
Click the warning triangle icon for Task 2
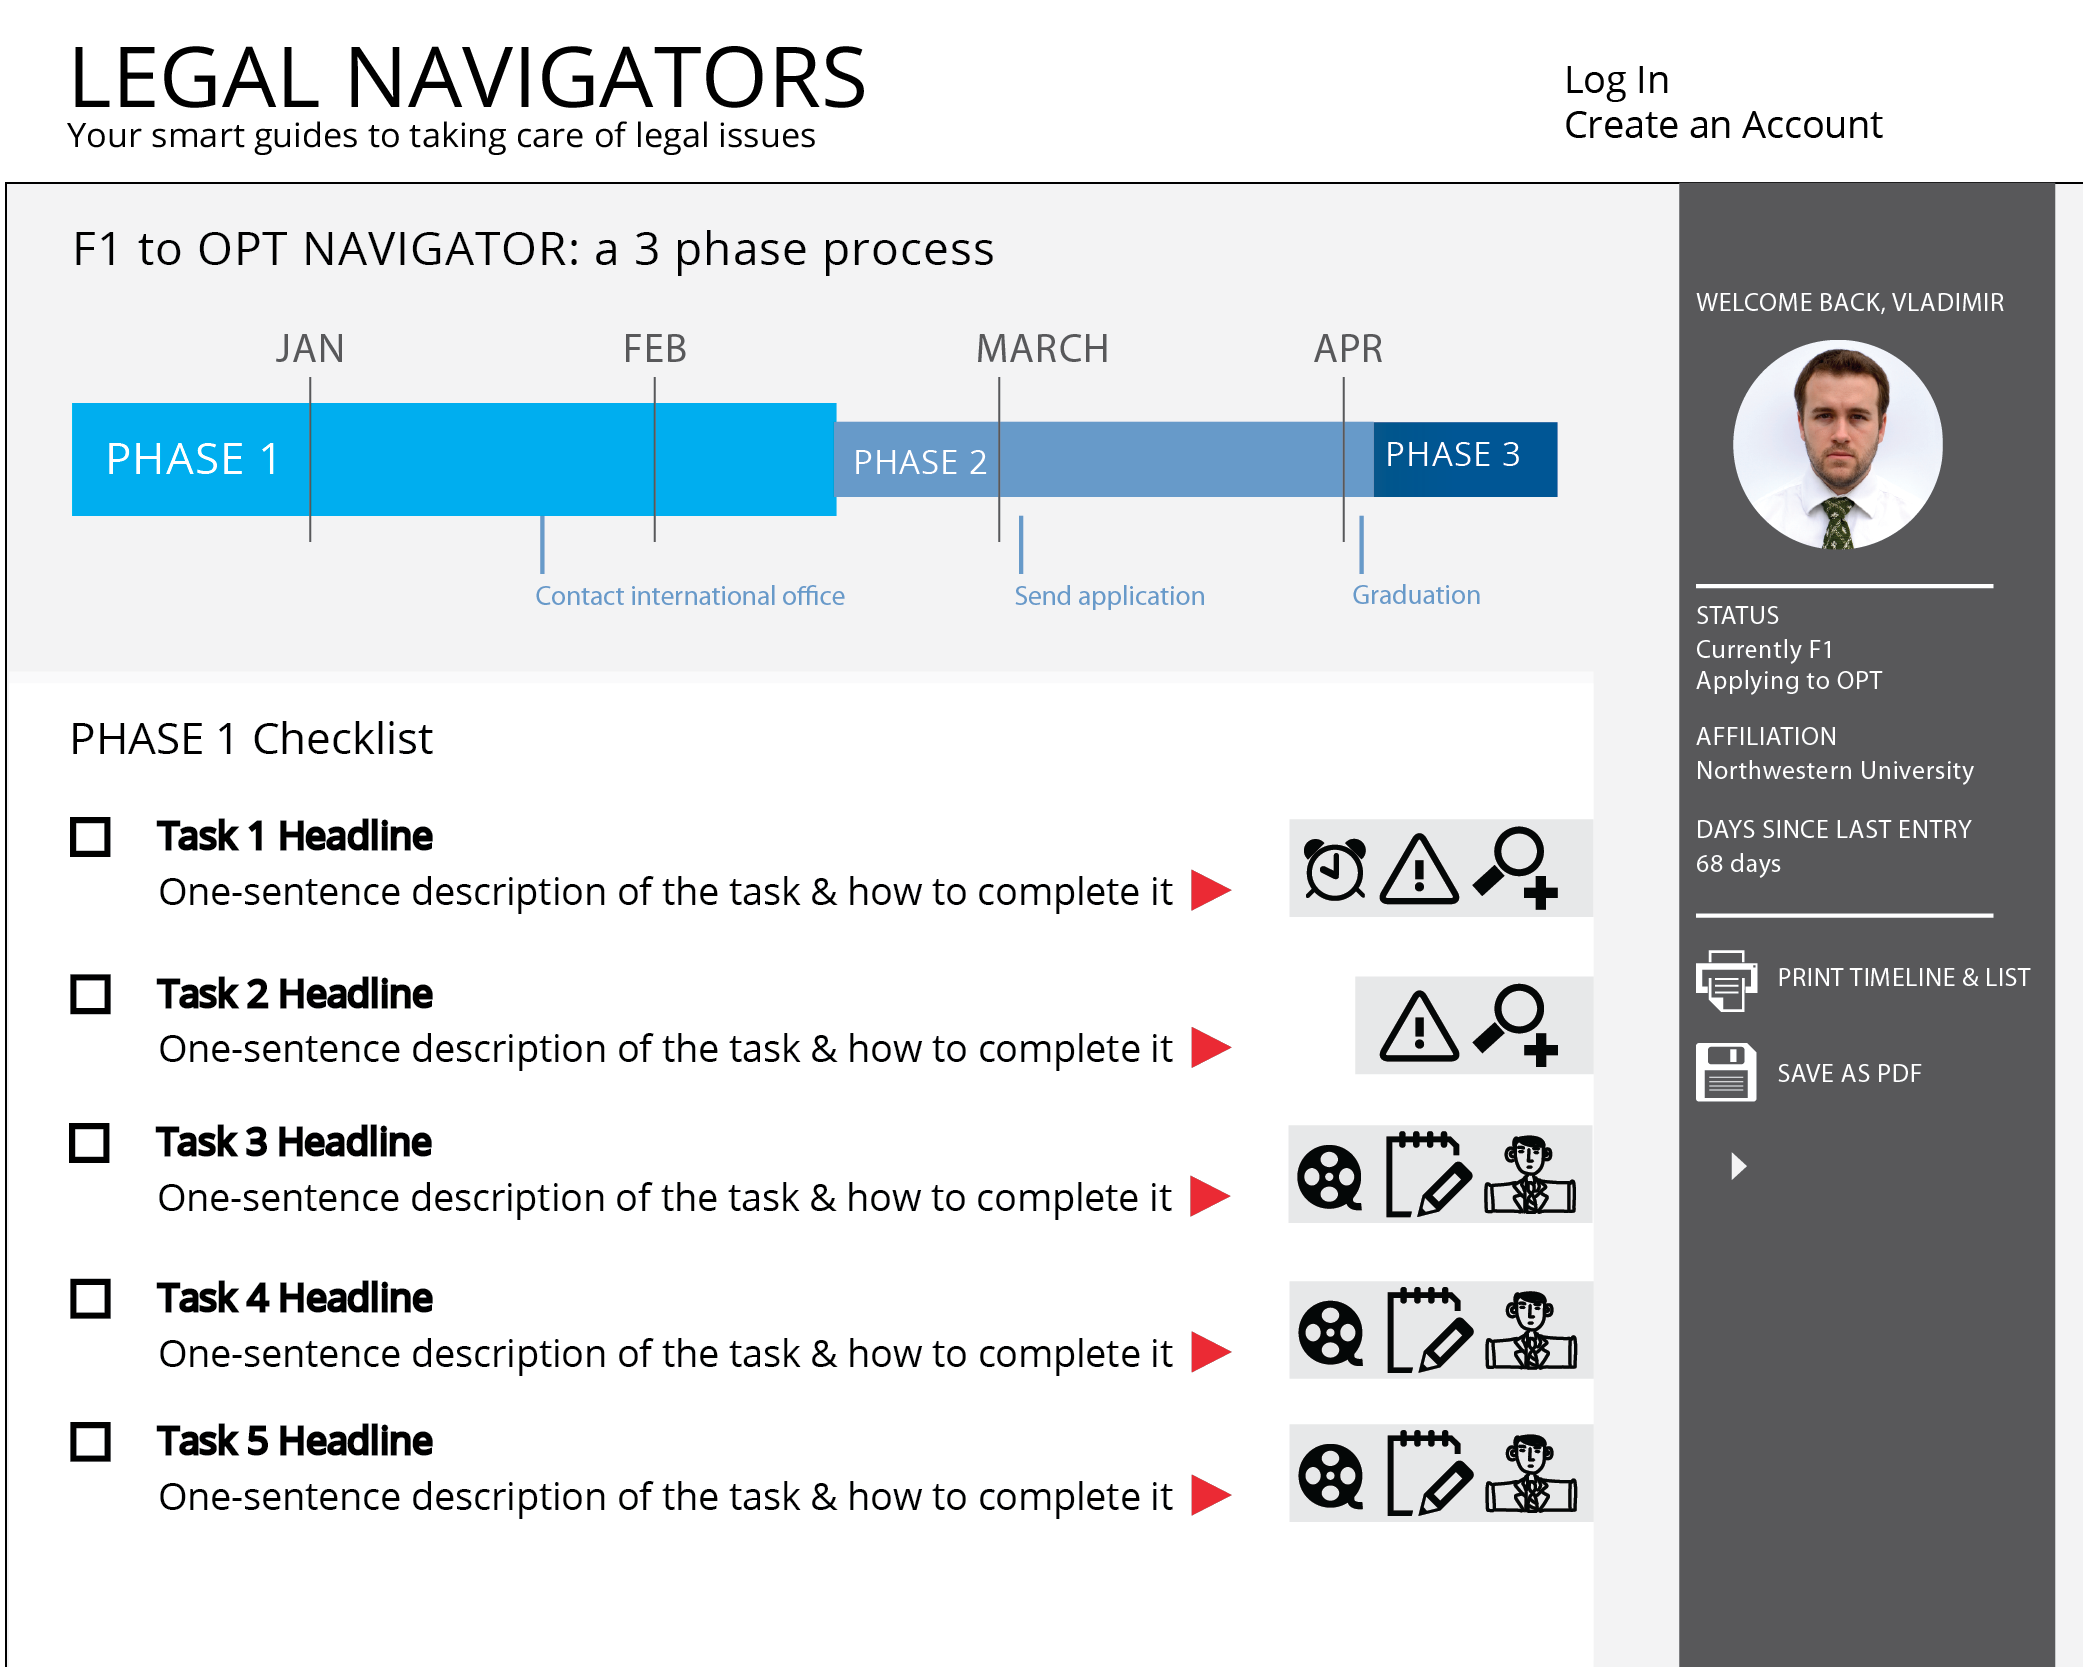pos(1419,1026)
